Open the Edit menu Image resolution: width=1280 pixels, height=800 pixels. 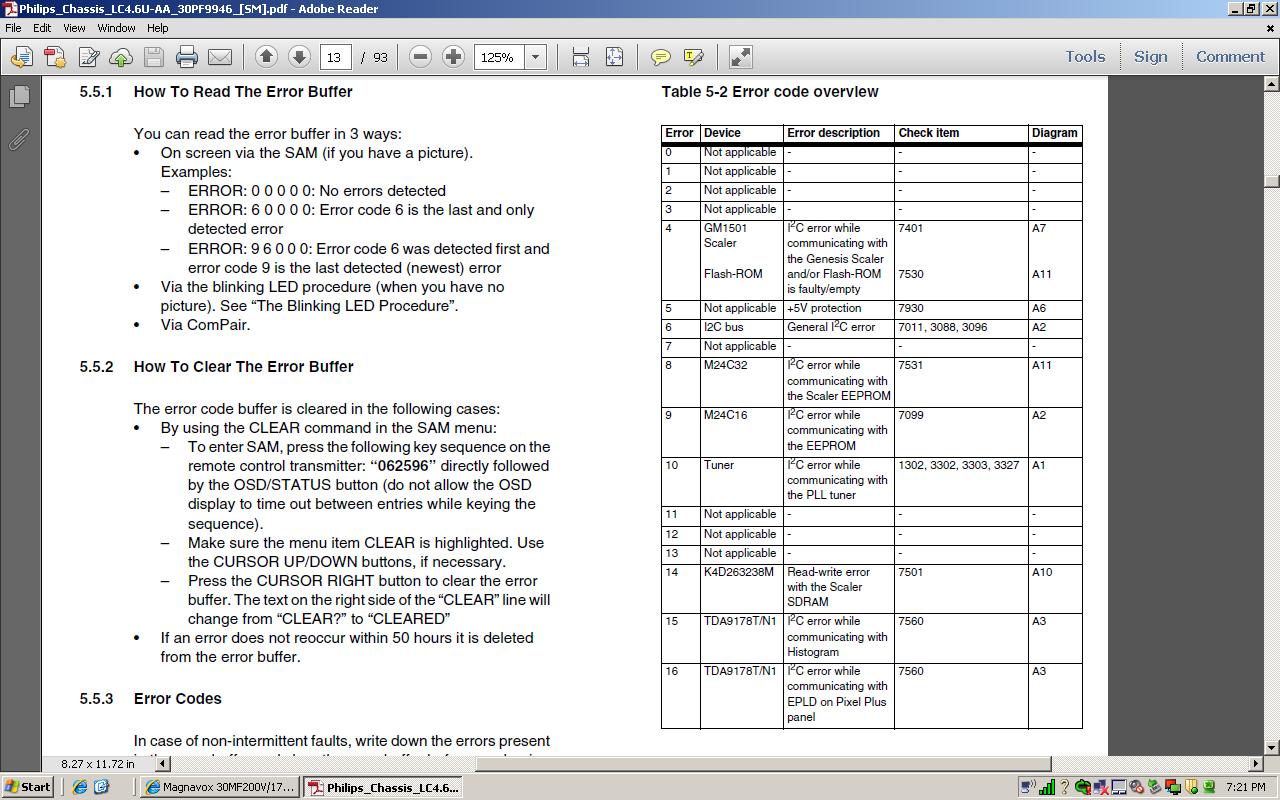pyautogui.click(x=42, y=28)
